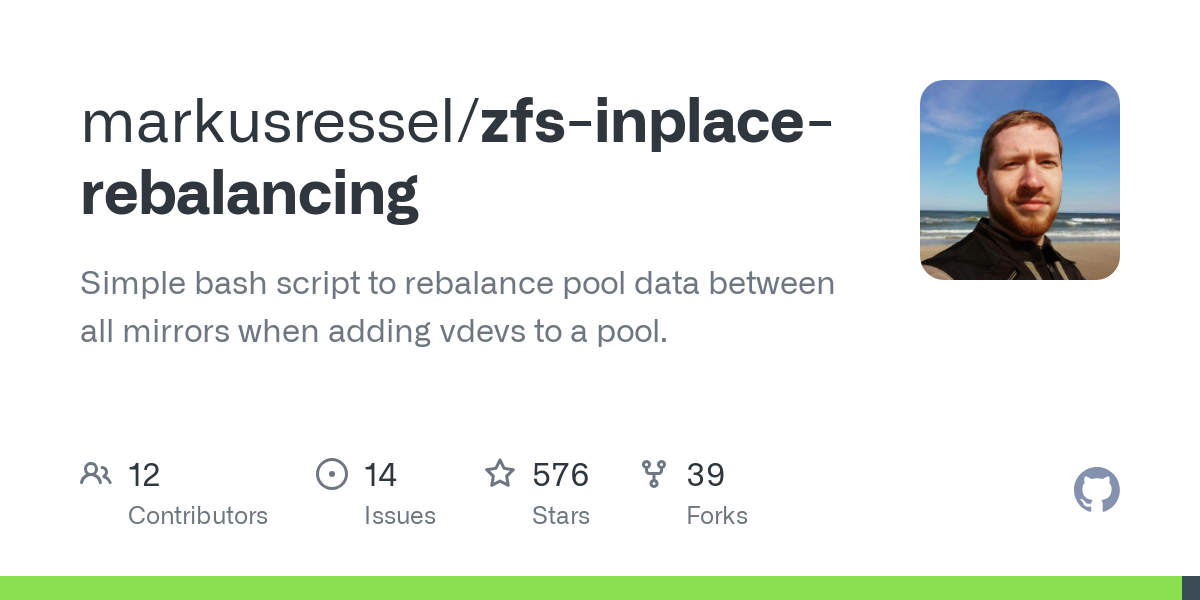Click the Issues circle-dot icon
This screenshot has height=600, width=1200.
tap(332, 474)
